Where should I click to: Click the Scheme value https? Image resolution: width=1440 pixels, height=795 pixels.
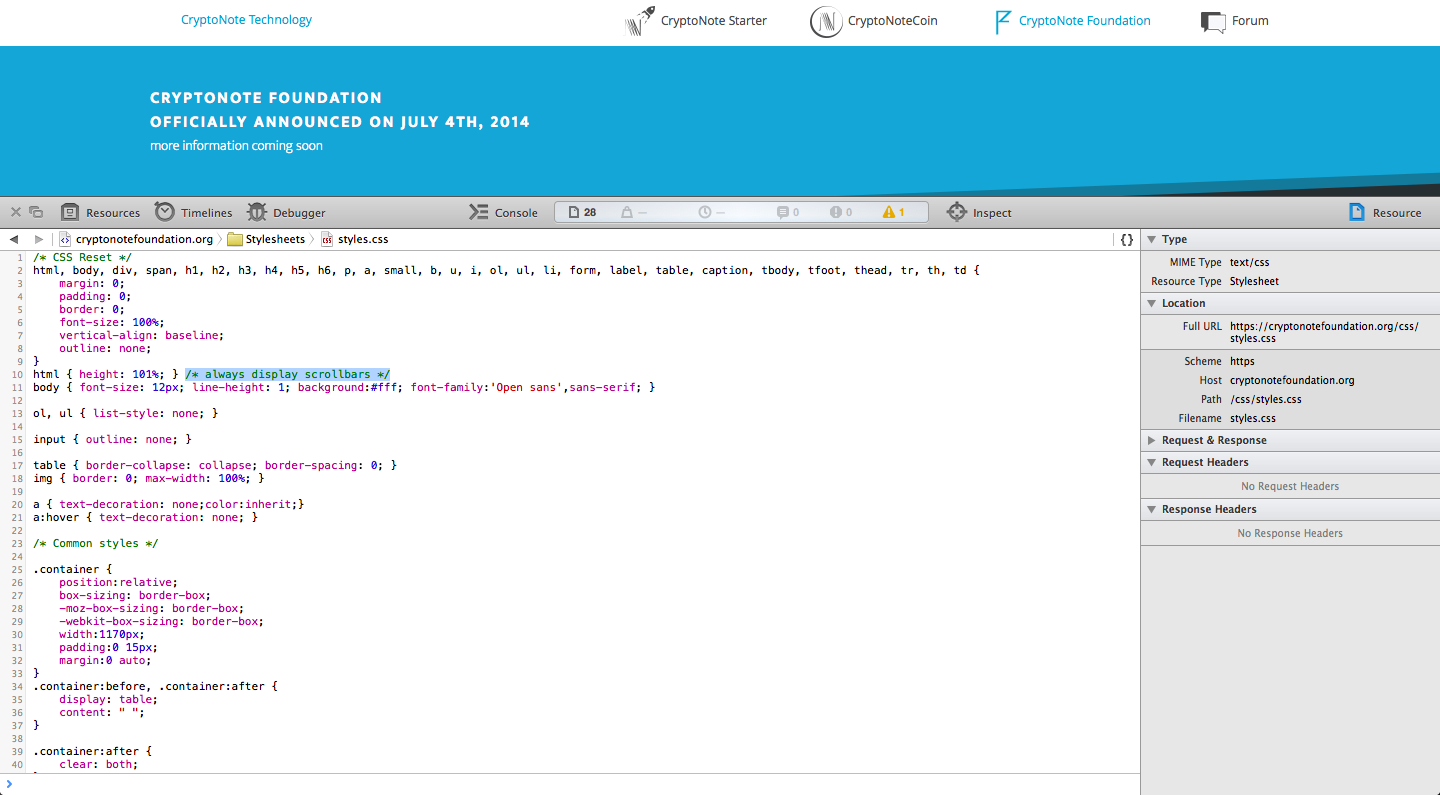(x=1242, y=361)
